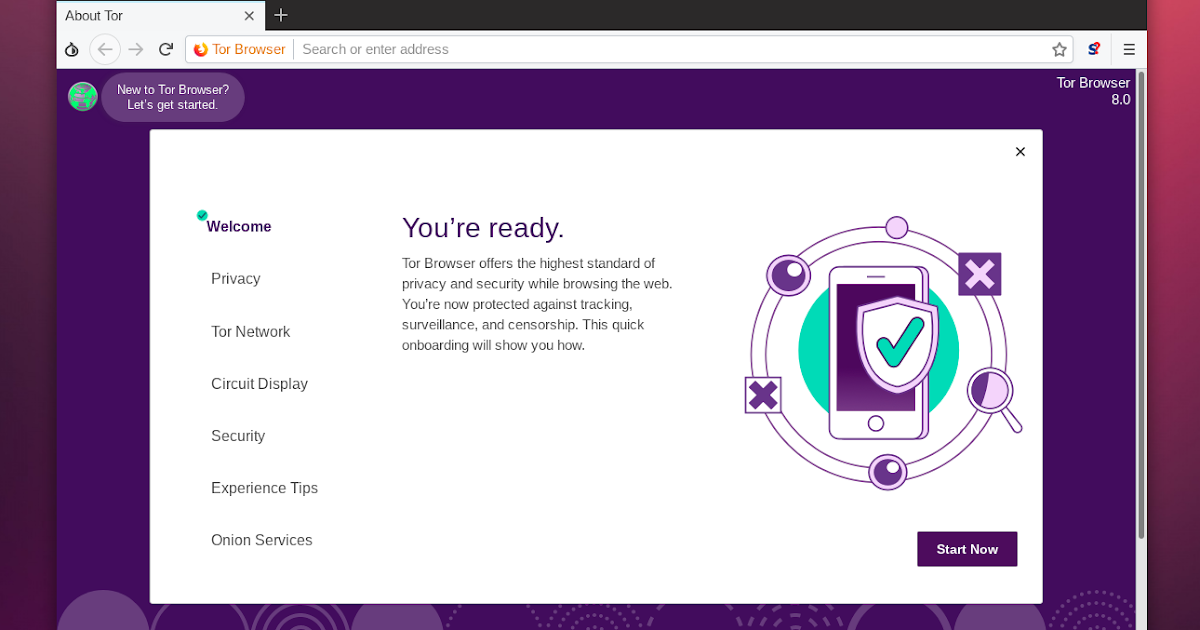Dismiss the onboarding dialog

click(x=1020, y=151)
